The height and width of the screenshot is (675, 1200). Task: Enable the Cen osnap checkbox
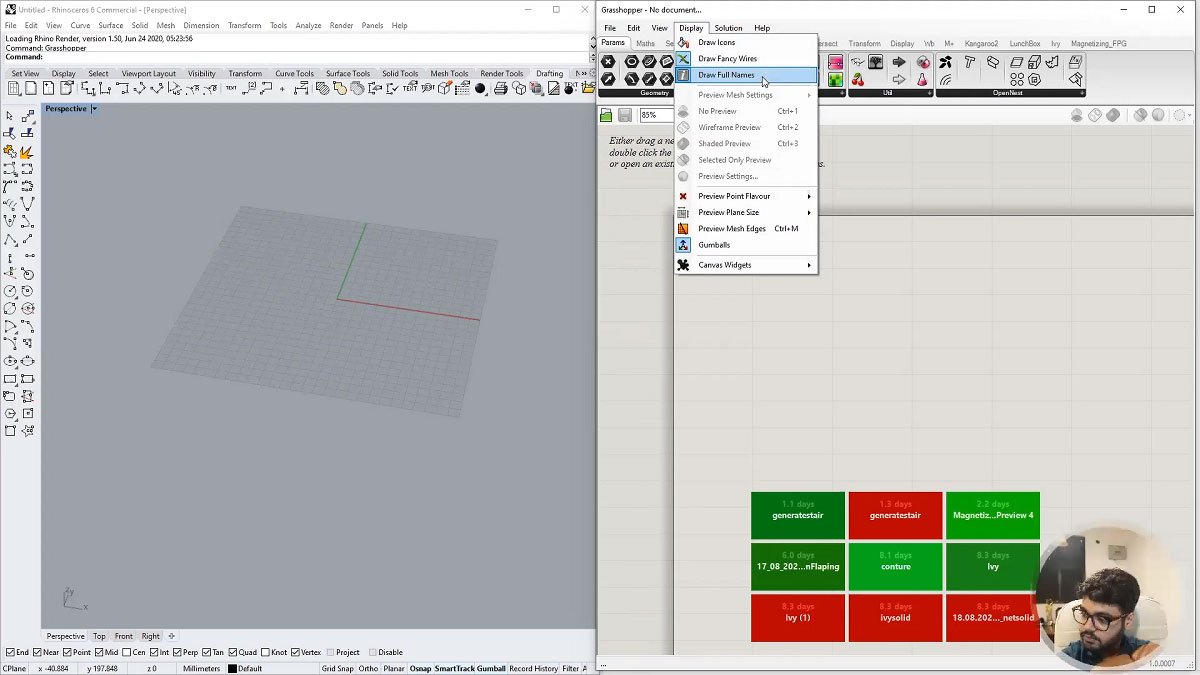[x=126, y=652]
